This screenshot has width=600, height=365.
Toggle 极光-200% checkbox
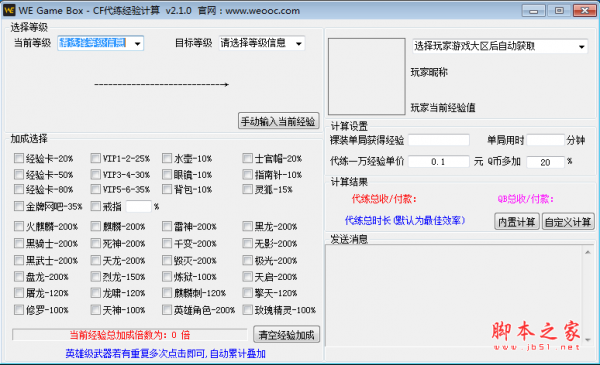pos(248,260)
